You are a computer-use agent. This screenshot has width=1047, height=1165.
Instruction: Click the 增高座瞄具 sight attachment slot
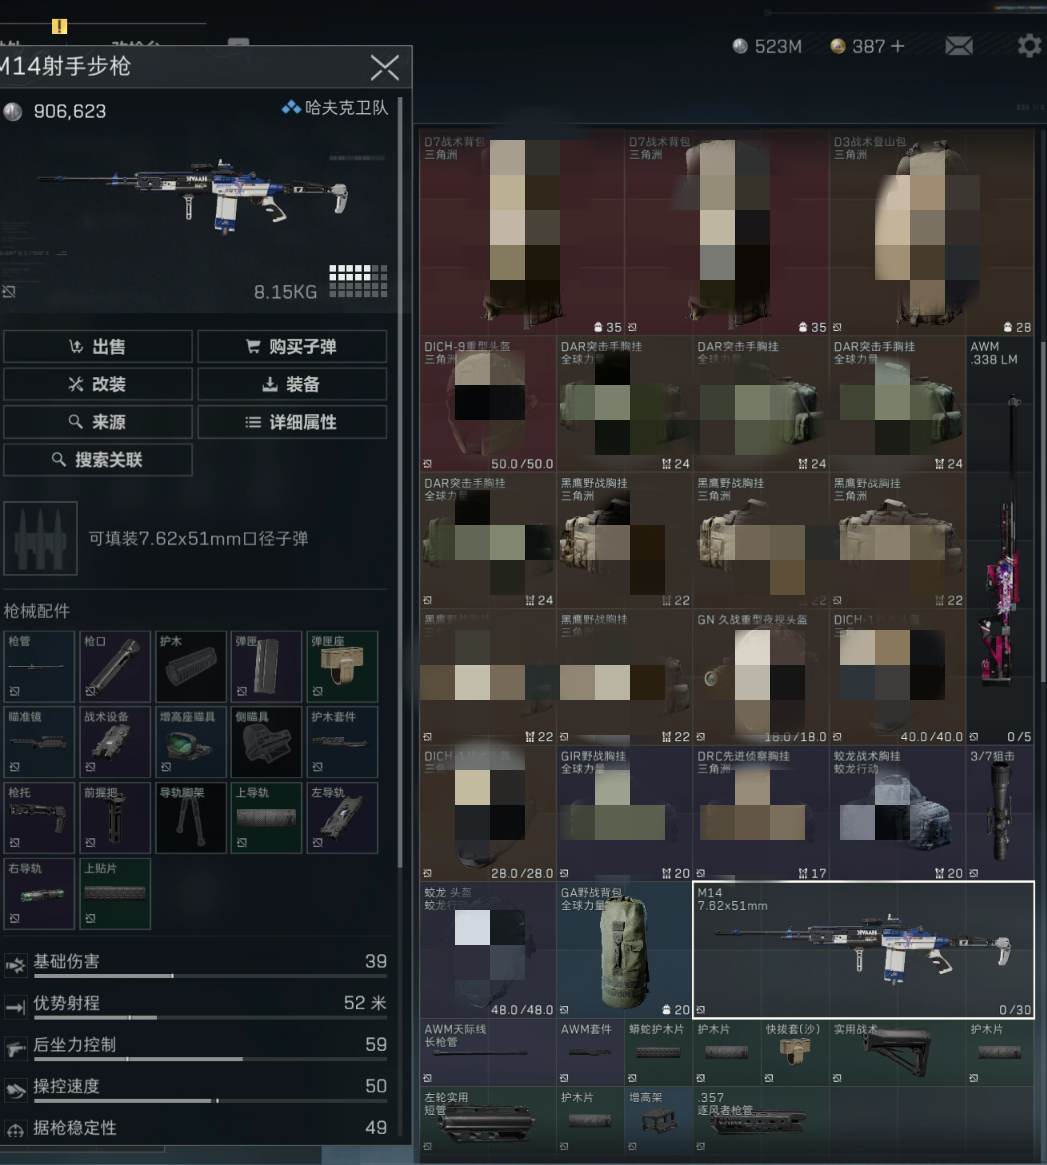pyautogui.click(x=190, y=742)
